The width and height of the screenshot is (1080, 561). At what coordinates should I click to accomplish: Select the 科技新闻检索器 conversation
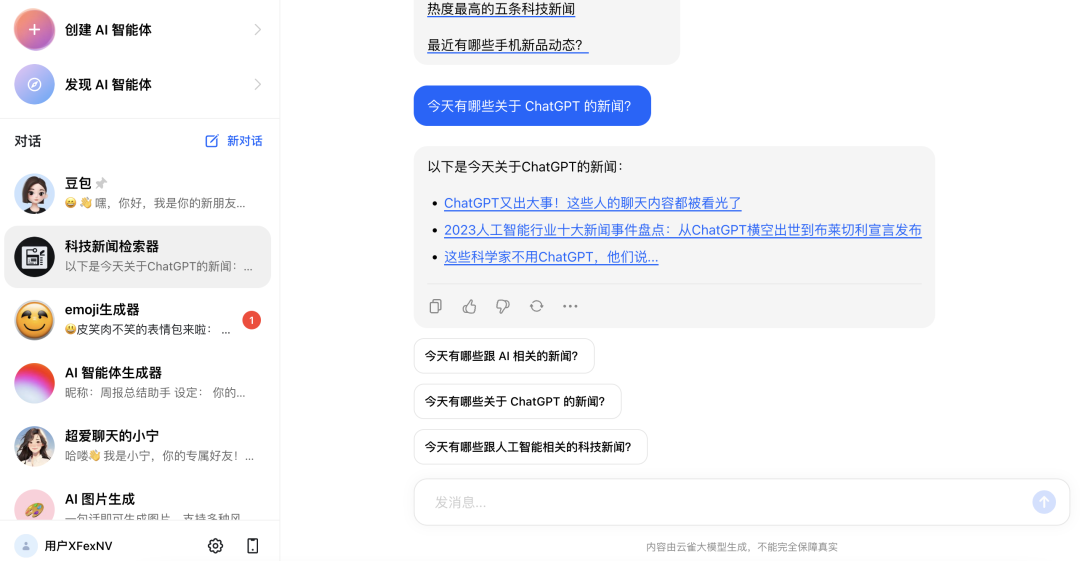[x=138, y=256]
